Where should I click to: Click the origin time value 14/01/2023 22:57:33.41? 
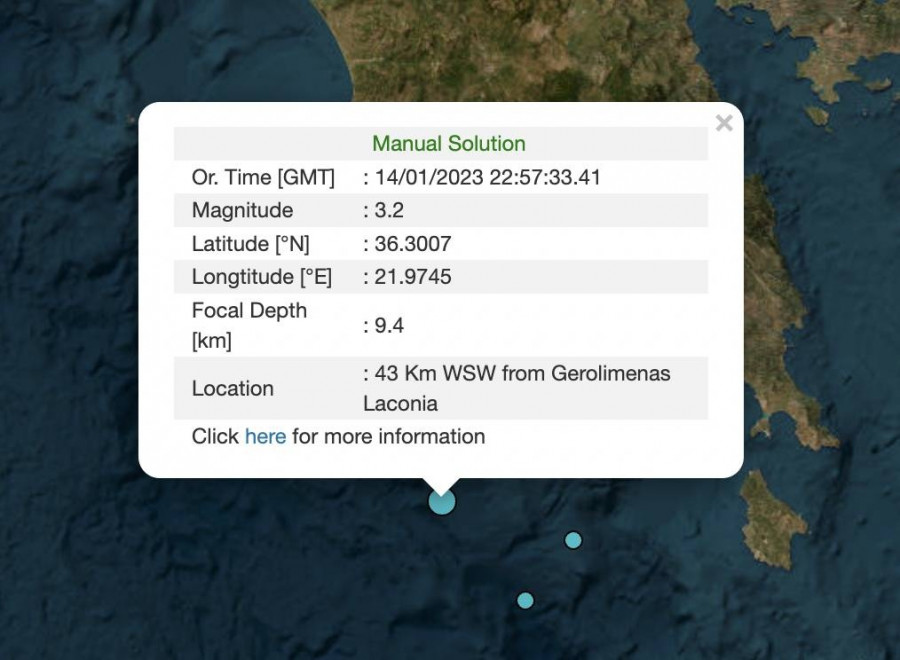pos(486,177)
